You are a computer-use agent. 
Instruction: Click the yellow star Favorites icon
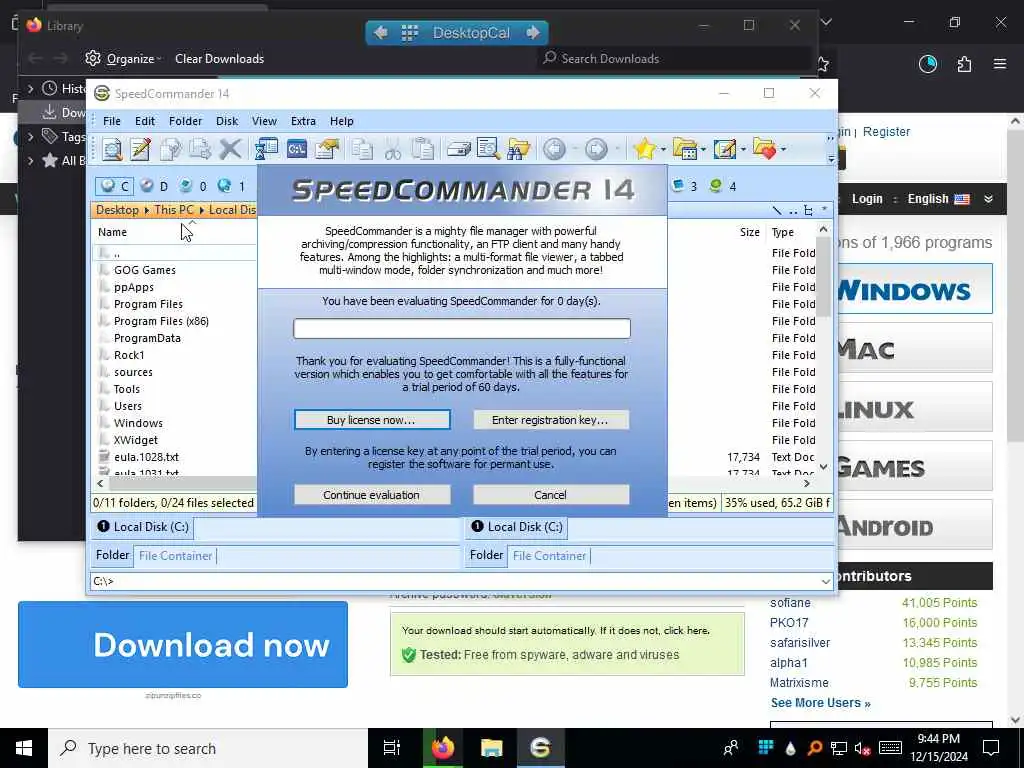coord(645,149)
